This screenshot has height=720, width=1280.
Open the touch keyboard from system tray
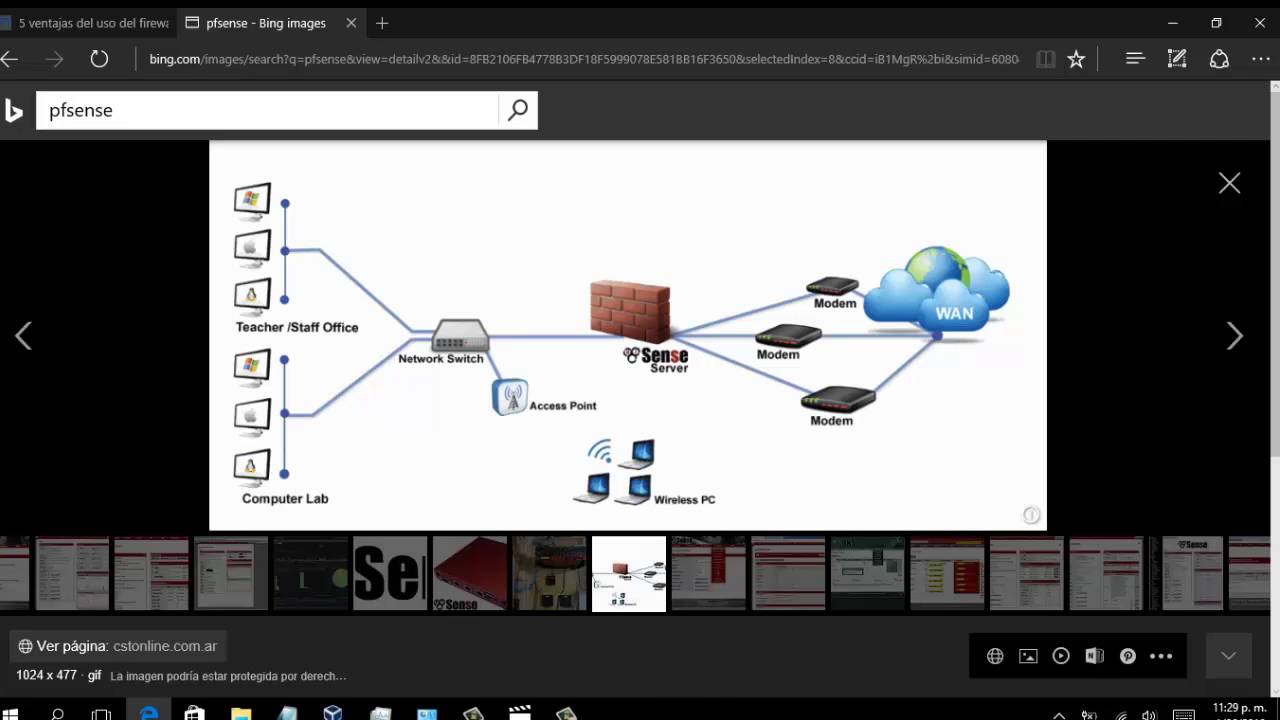click(x=1183, y=715)
